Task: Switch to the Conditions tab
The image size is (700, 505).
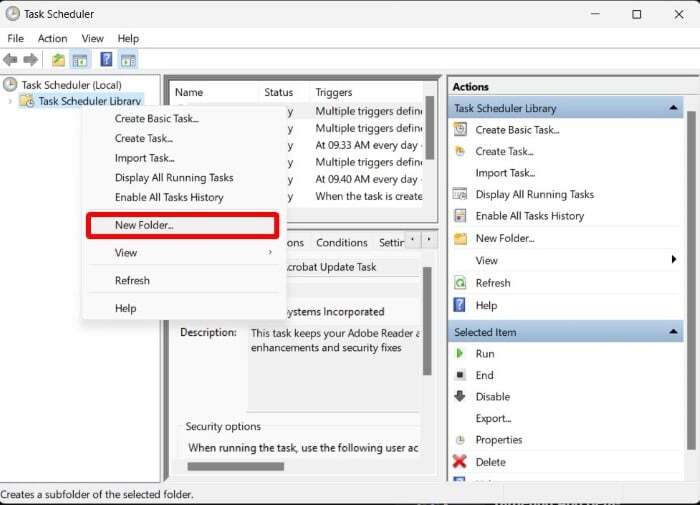Action: [342, 242]
